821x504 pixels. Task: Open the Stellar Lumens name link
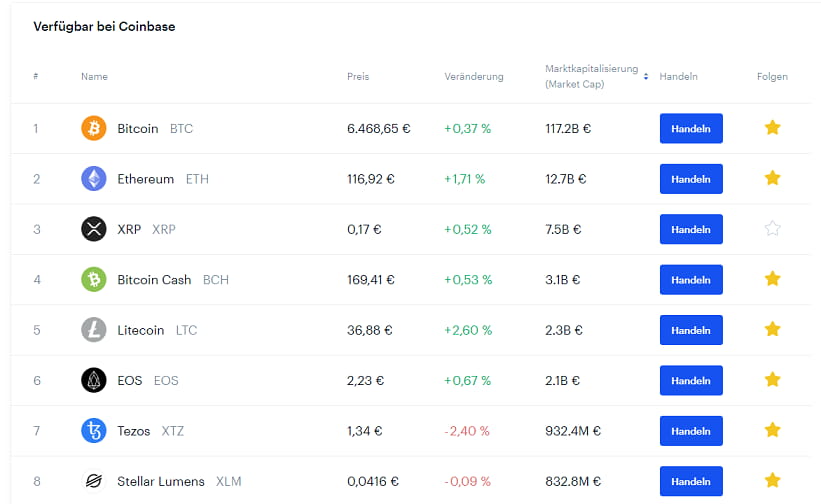(161, 481)
